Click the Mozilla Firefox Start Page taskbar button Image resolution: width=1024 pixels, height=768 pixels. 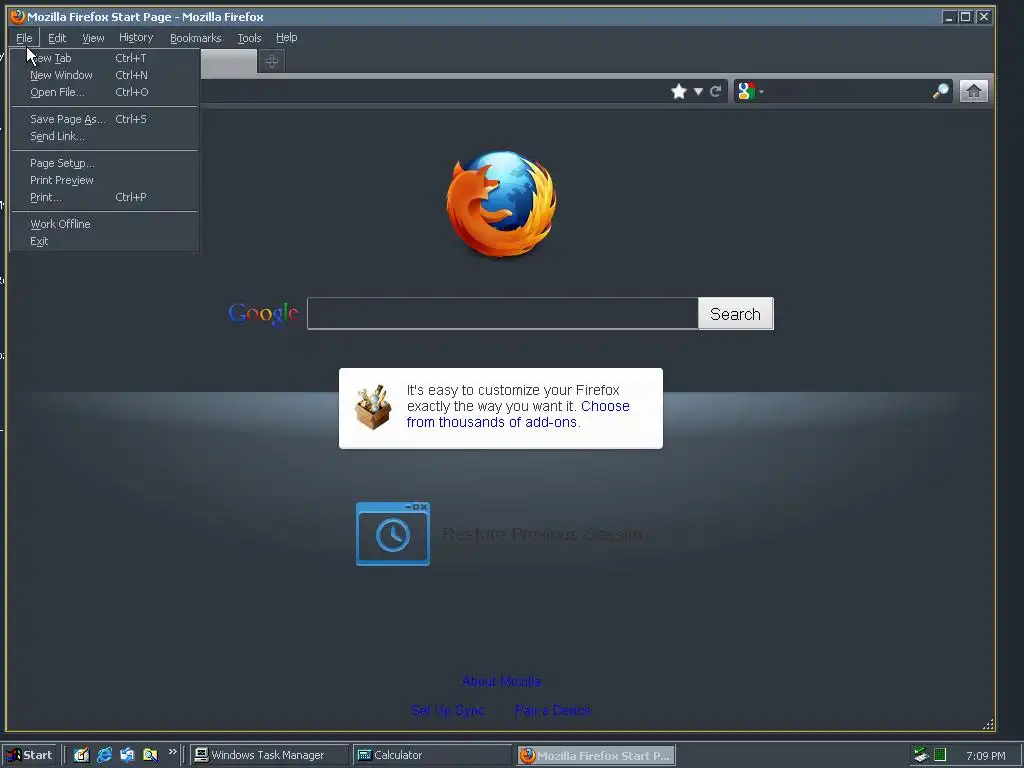(x=596, y=755)
